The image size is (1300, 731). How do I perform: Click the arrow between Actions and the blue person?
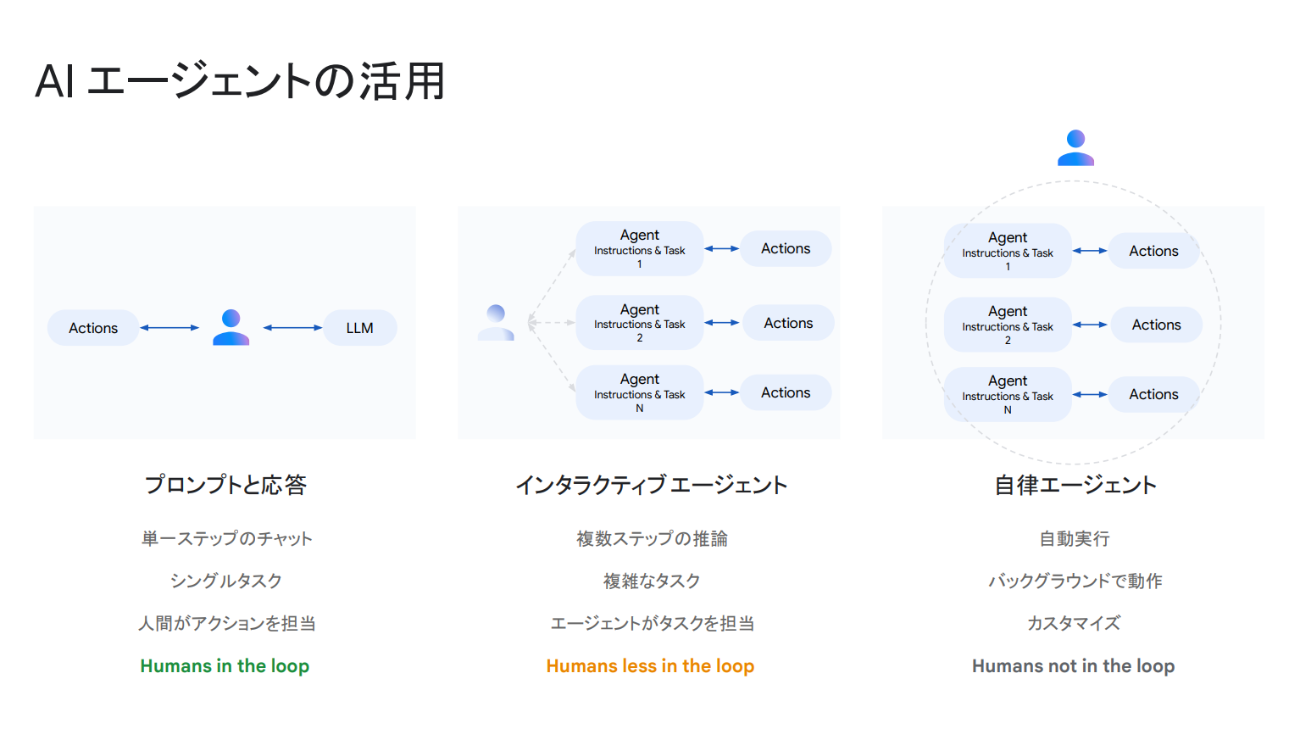coord(170,327)
